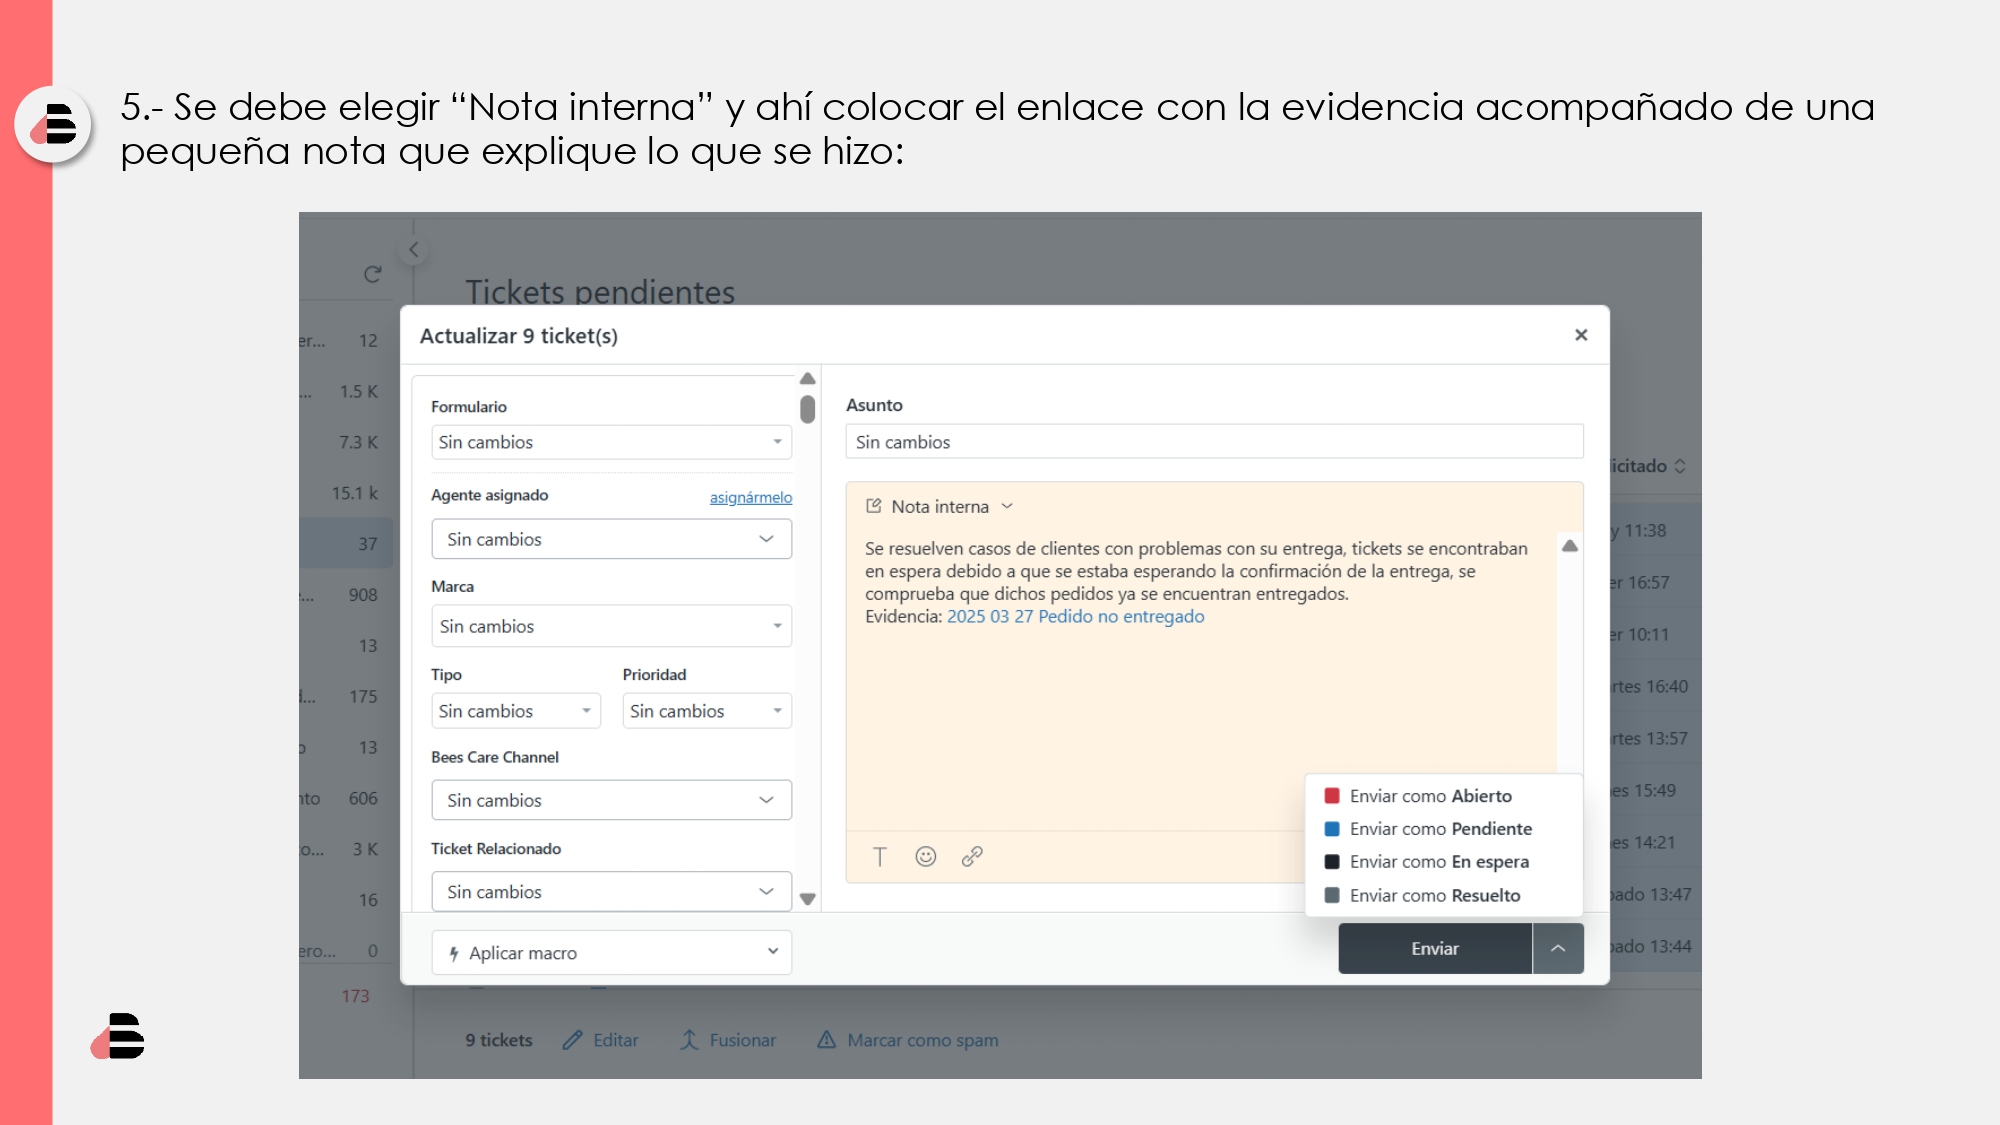The width and height of the screenshot is (2000, 1125).
Task: Open the emoji picker icon
Action: (926, 856)
